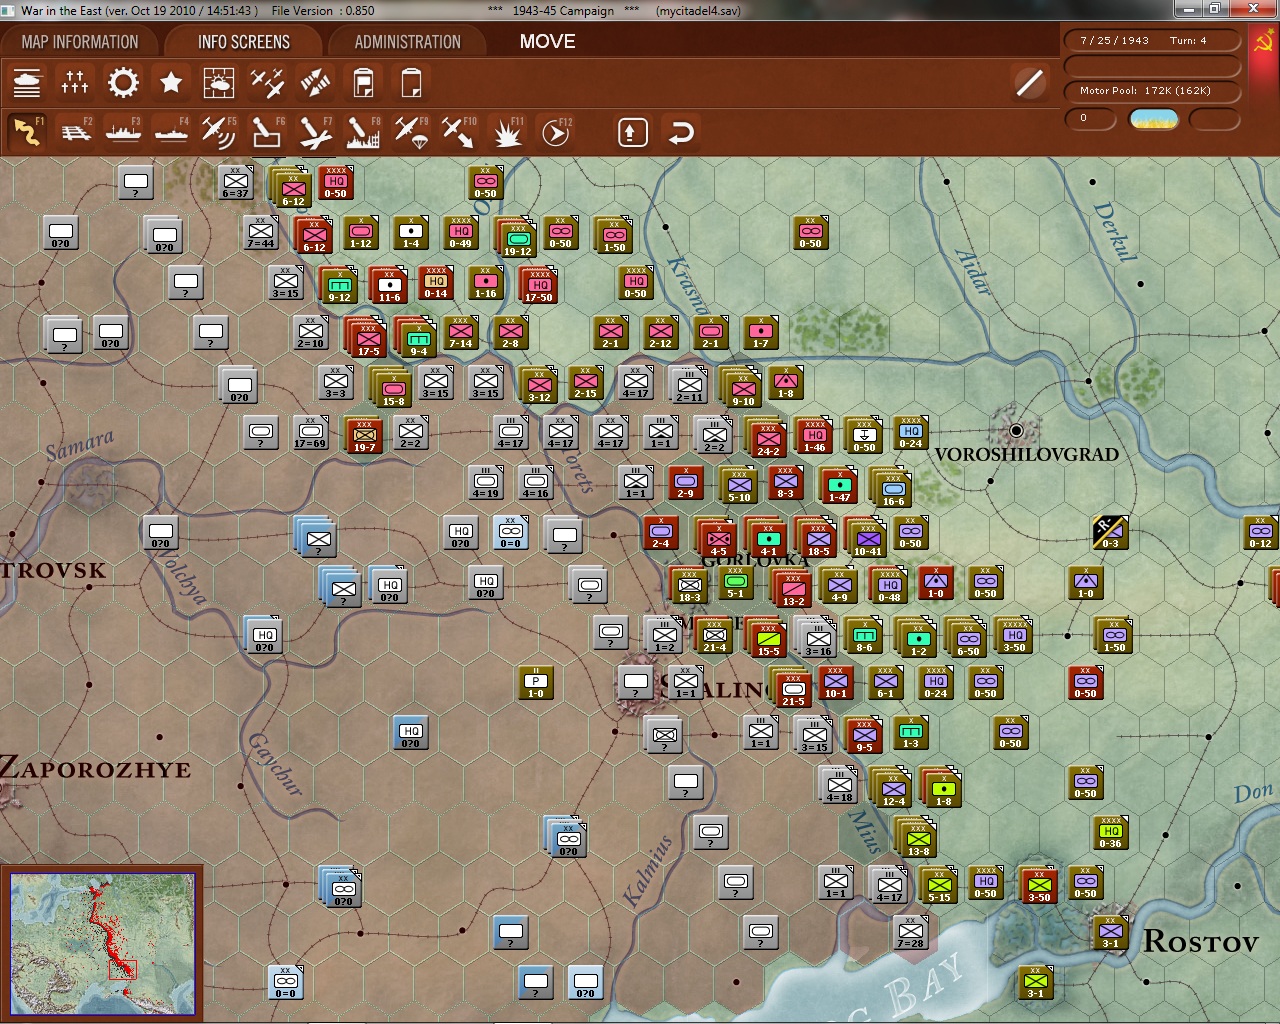Click the undo curved arrow icon
The height and width of the screenshot is (1024, 1280).
pyautogui.click(x=681, y=132)
